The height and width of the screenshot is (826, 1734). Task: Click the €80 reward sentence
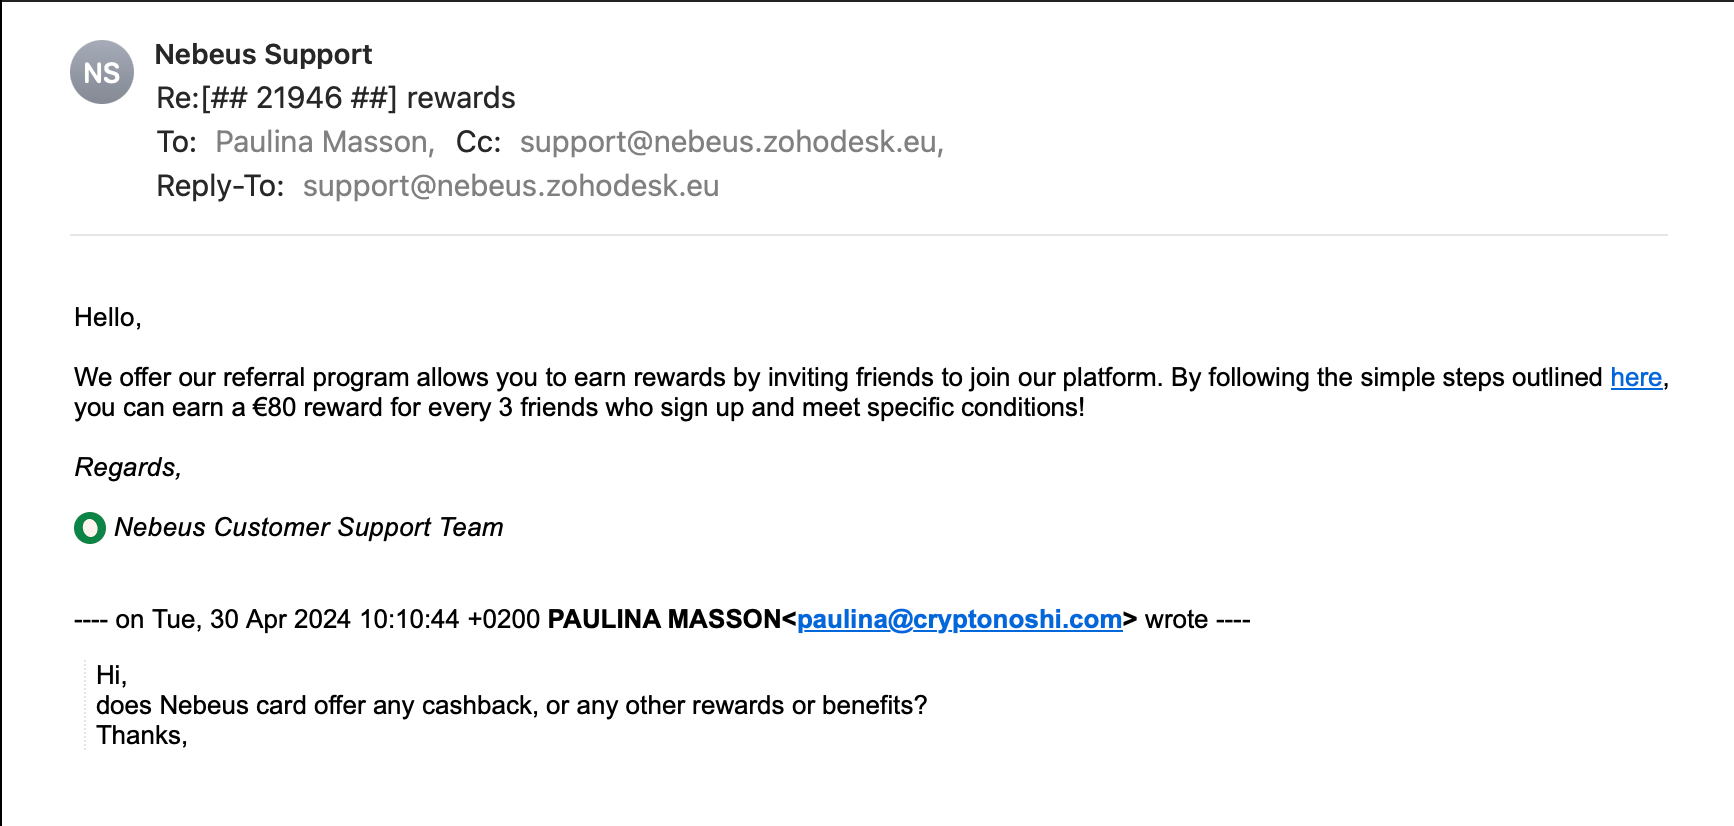(x=579, y=407)
